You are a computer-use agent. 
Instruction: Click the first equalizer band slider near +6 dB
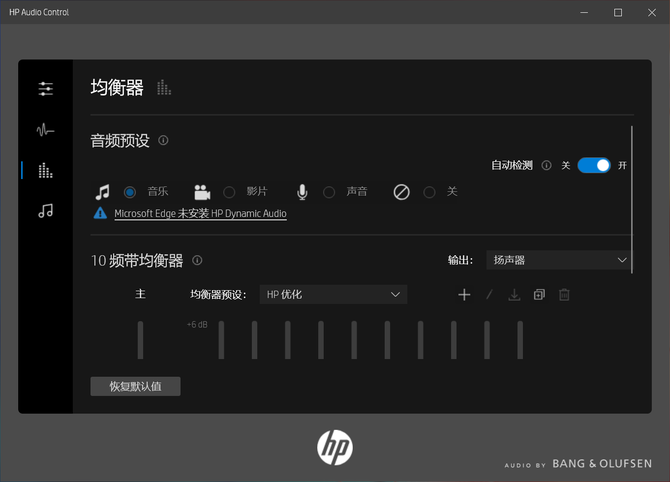tap(221, 340)
